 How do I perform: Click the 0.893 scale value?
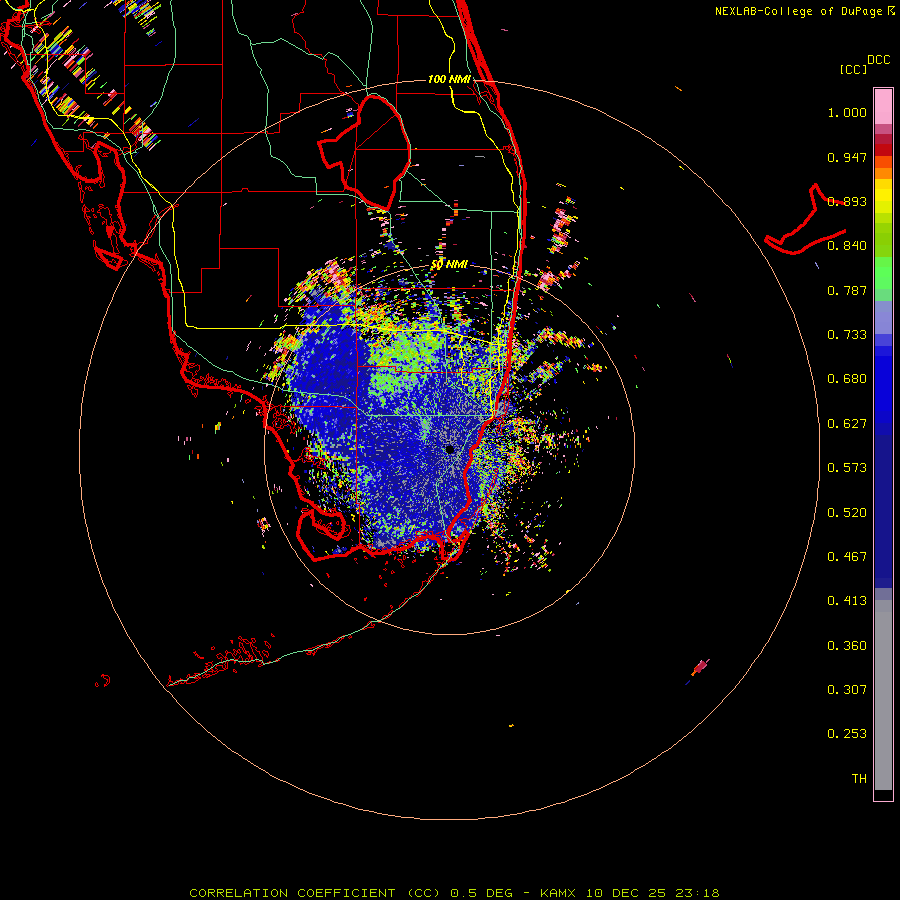coord(847,201)
